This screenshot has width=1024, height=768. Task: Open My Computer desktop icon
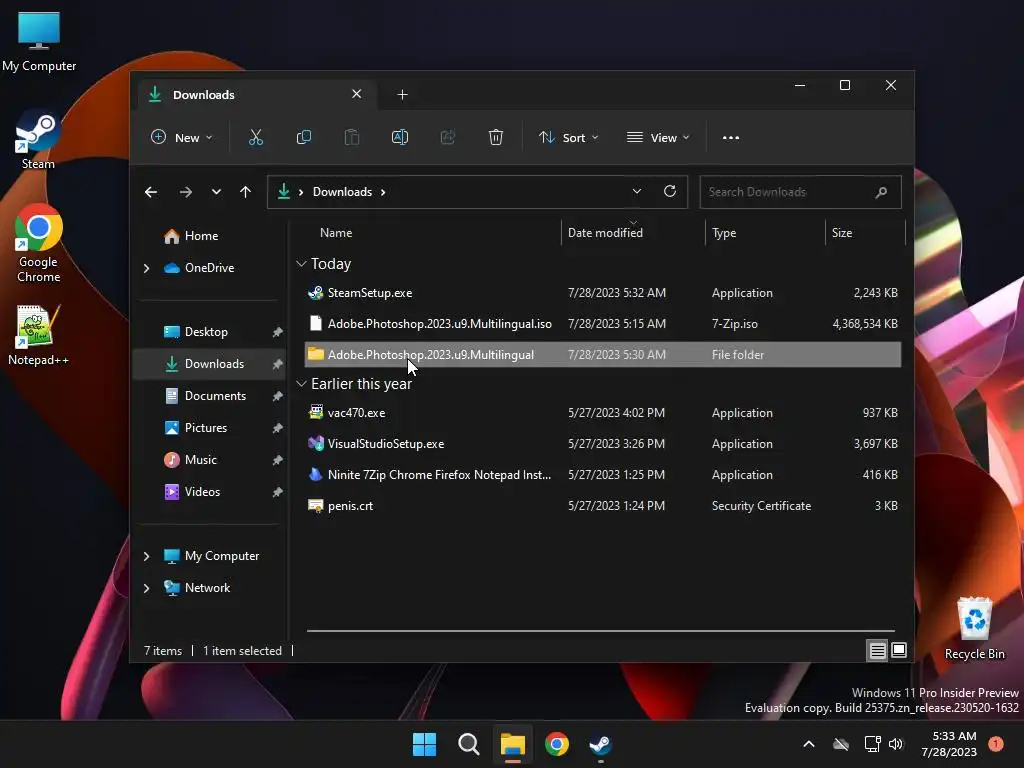tap(39, 42)
